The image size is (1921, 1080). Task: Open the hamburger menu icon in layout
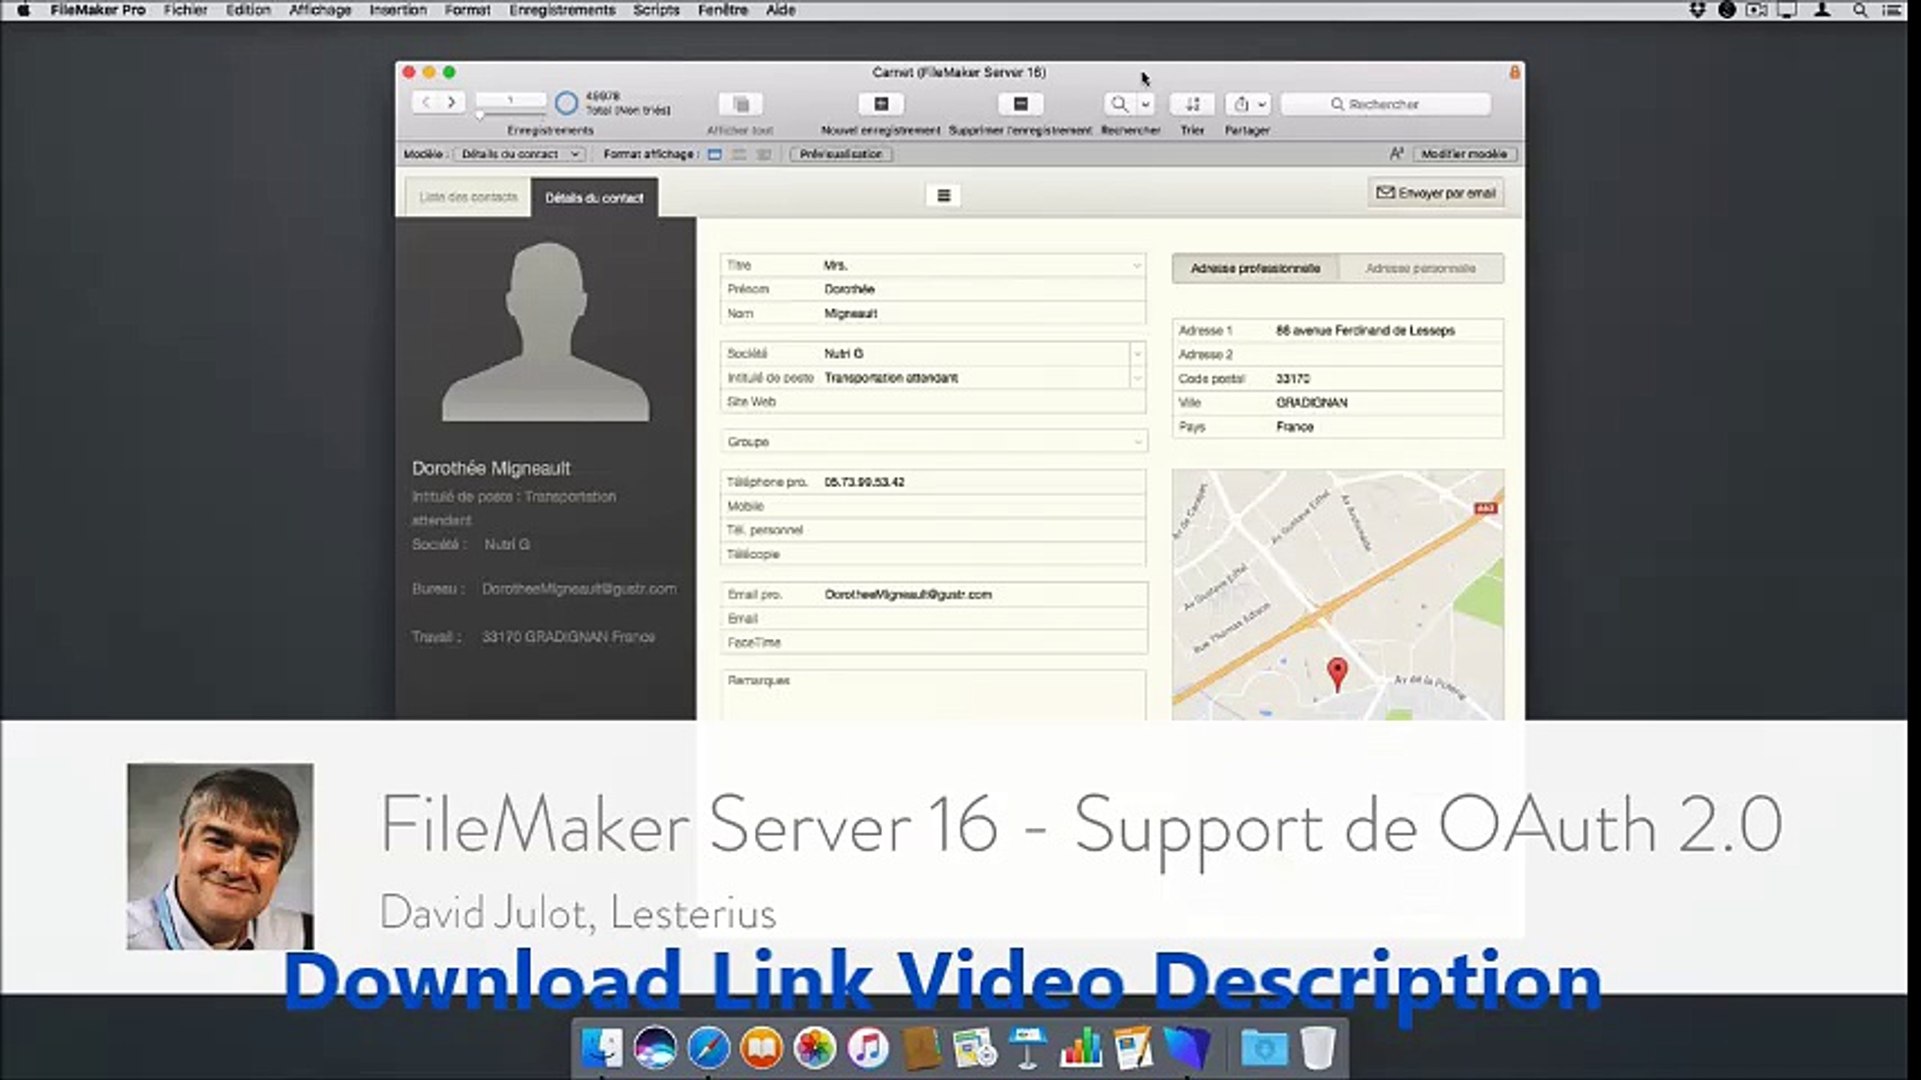[943, 195]
